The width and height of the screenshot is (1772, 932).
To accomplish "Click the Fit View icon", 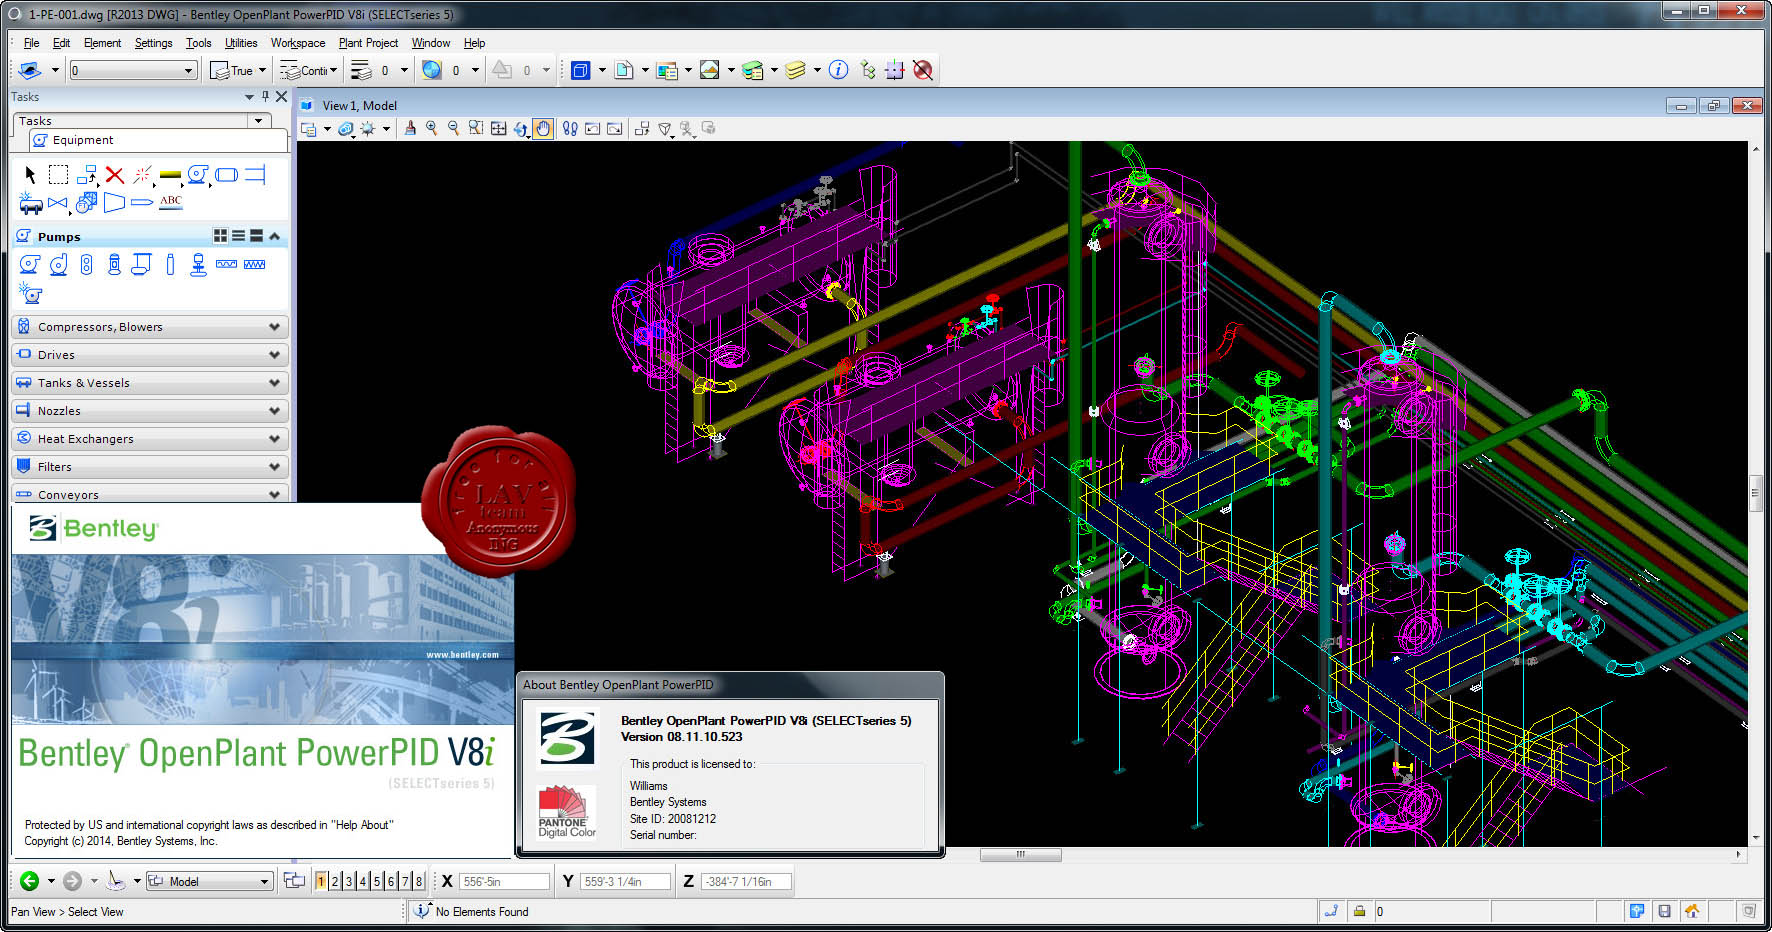I will [498, 129].
